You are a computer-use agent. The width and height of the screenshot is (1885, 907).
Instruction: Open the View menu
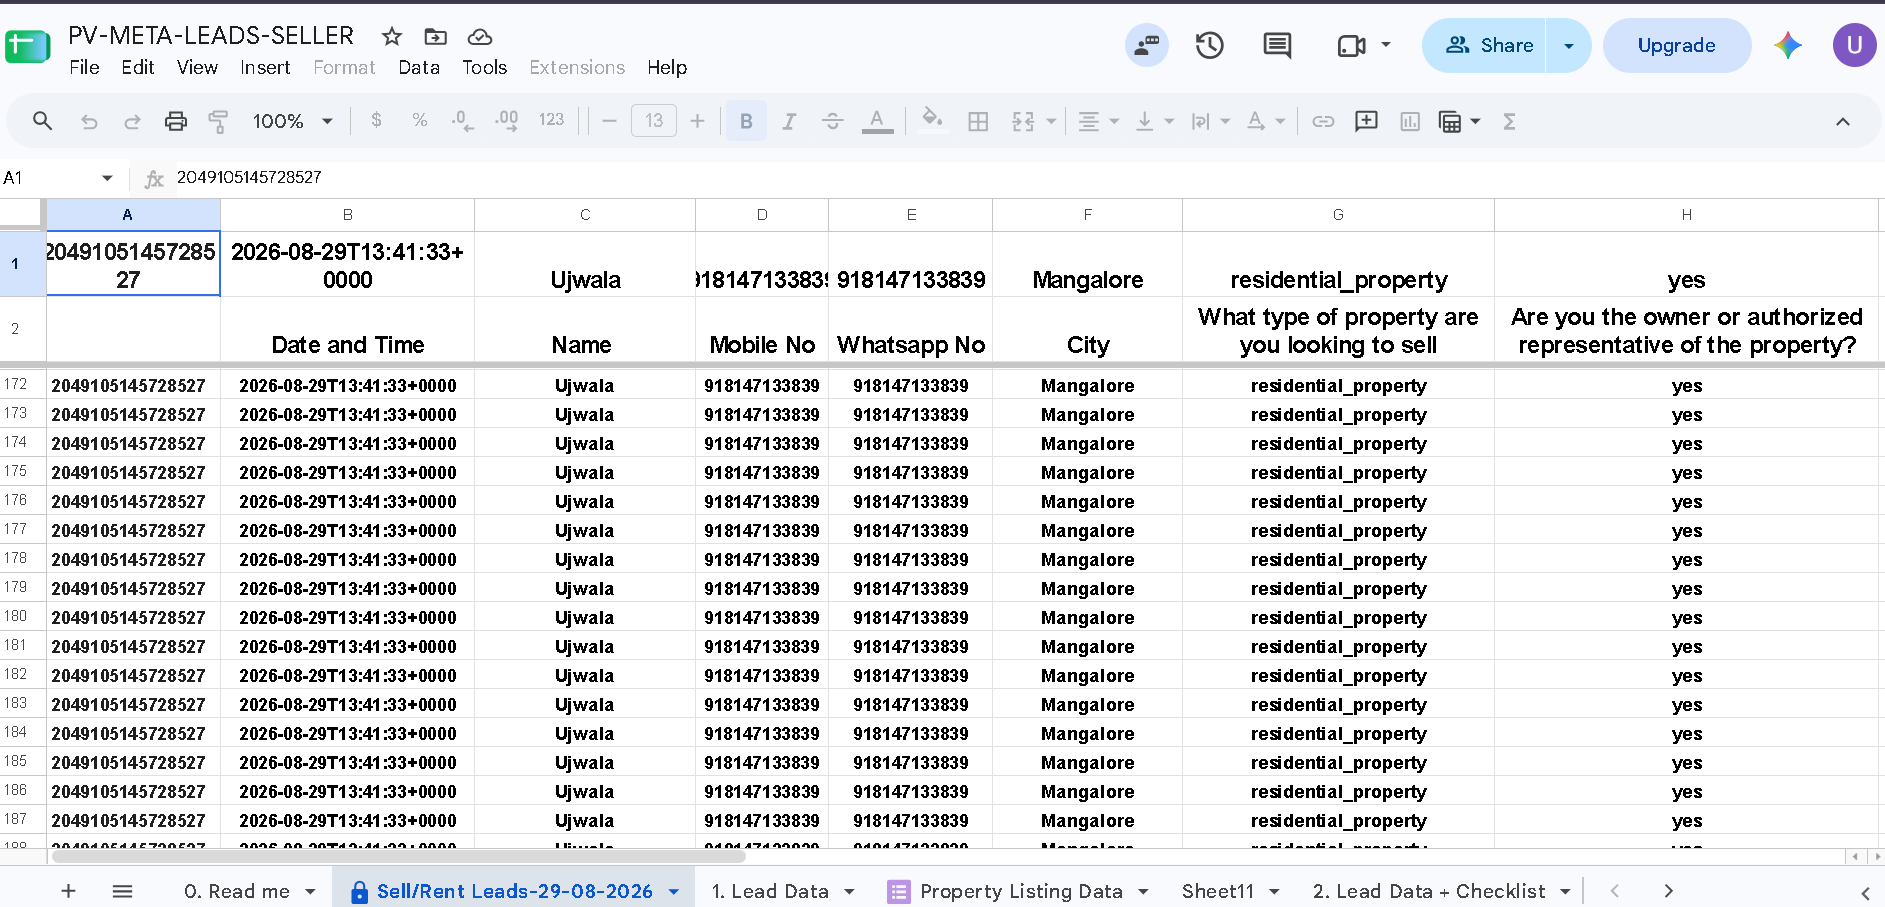click(x=197, y=67)
